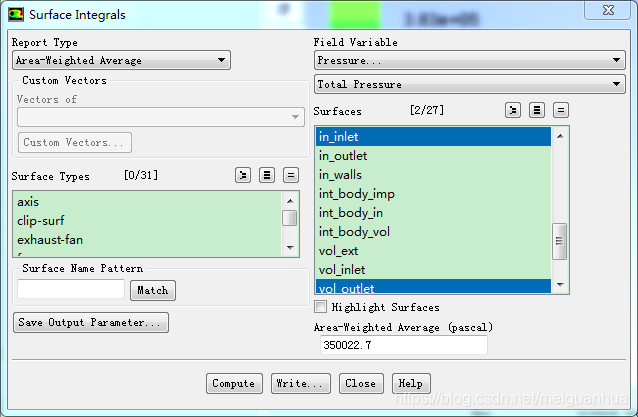Click the Surface Types scroll down arrow

290,247
